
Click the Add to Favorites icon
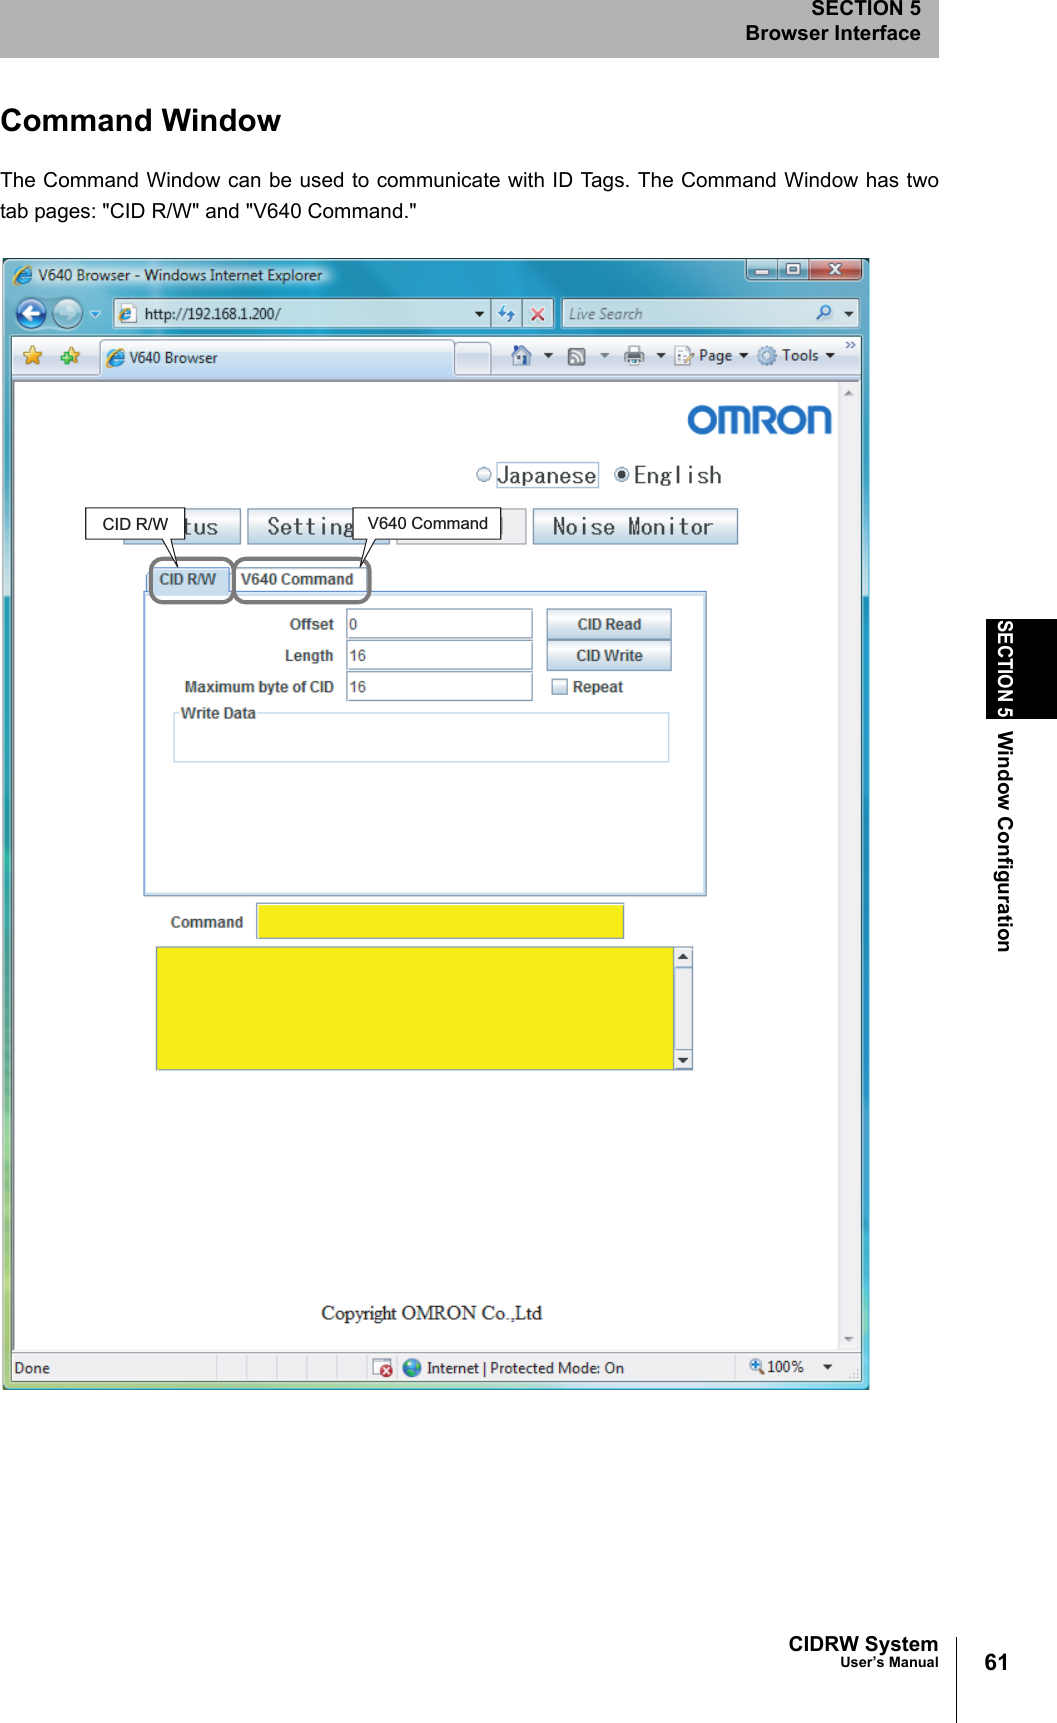70,356
